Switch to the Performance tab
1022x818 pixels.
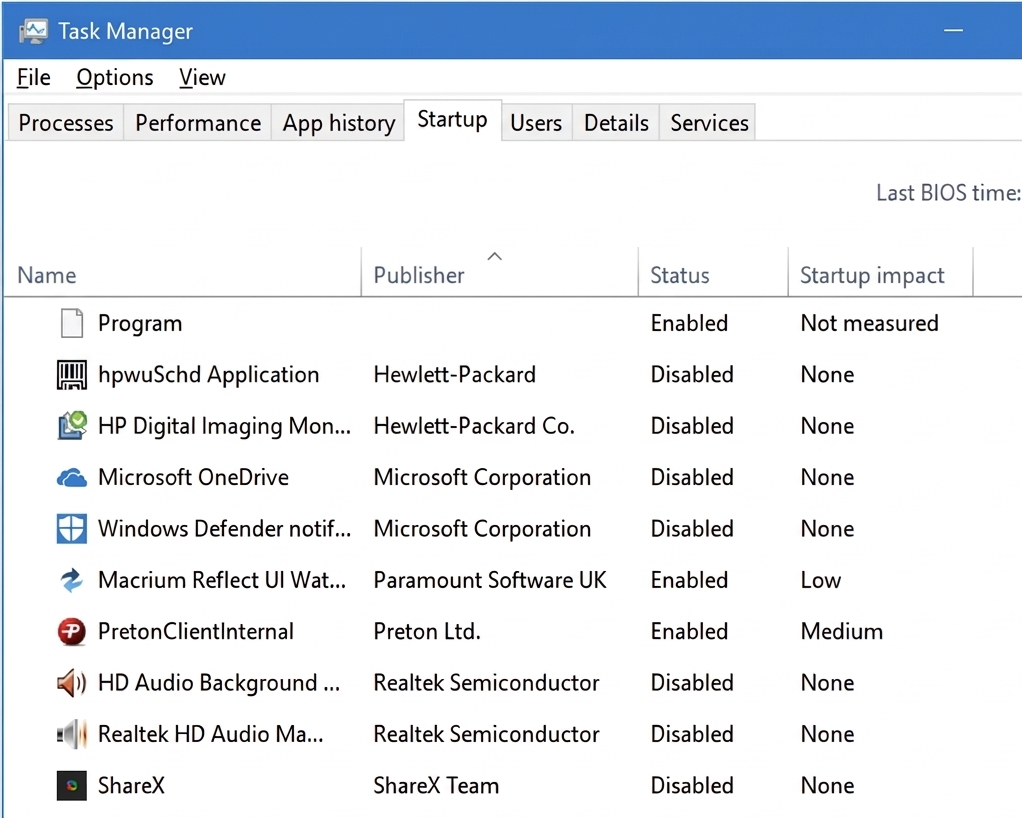point(197,123)
